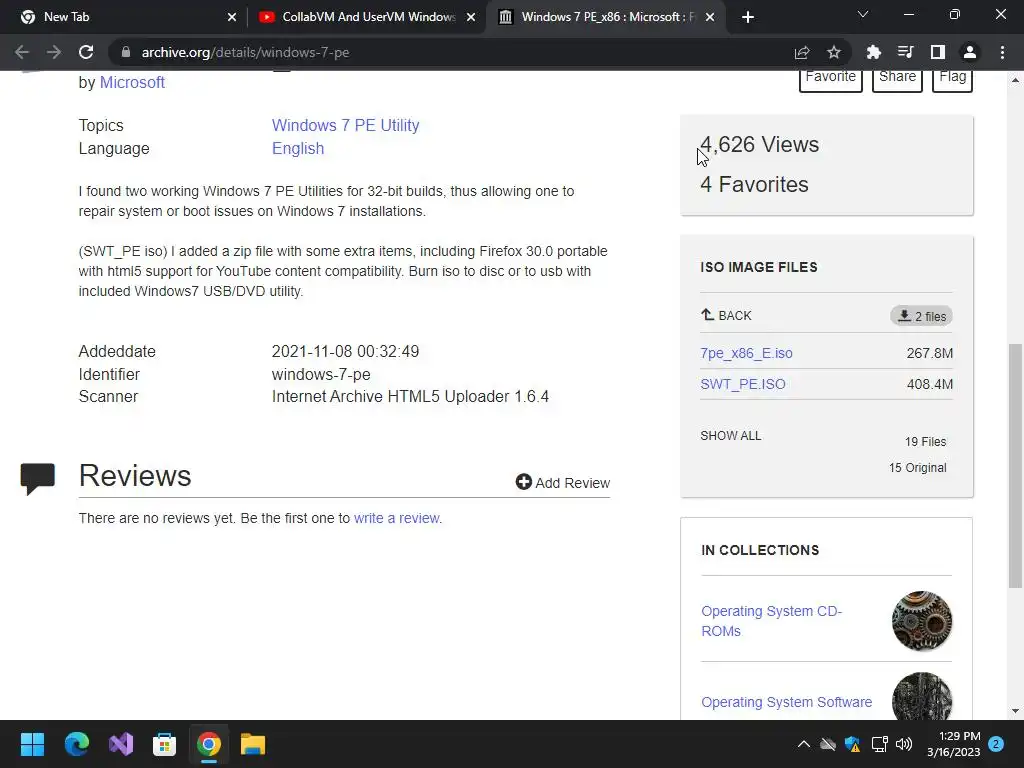Select the Windows 7 PE_x86 tab
Screen dimensions: 1024x768
tap(606, 17)
